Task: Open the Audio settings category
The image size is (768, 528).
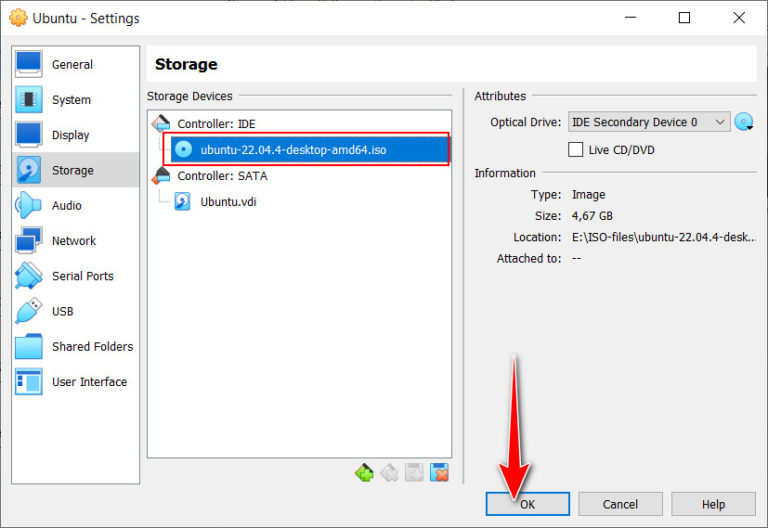Action: [75, 205]
